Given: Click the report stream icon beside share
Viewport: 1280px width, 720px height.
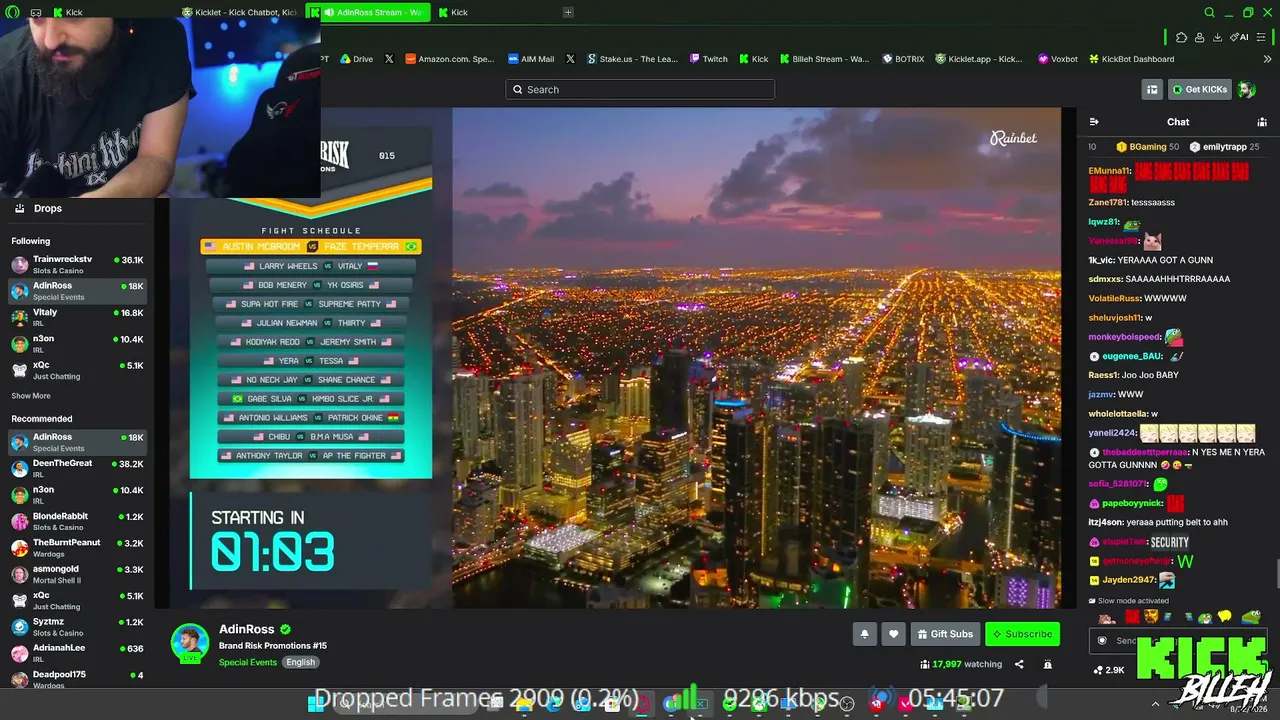Looking at the screenshot, I should [1047, 664].
